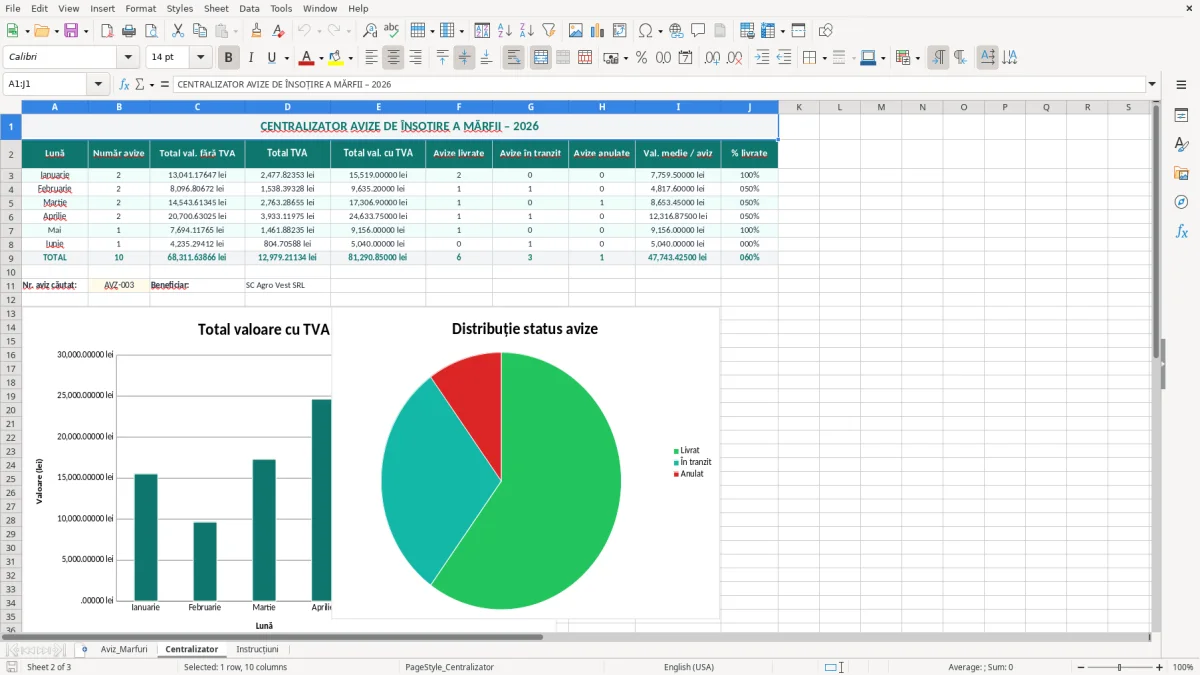Apply the yellow highlight color swatch
Viewport: 1200px width, 675px height.
337,58
